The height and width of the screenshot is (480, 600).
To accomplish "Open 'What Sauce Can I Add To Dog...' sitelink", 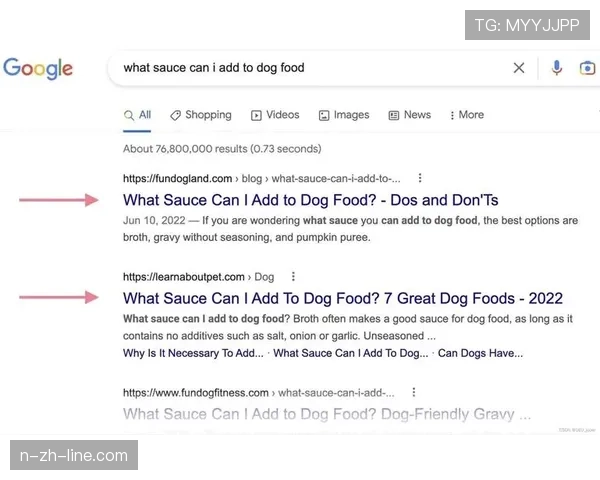I will 351,353.
